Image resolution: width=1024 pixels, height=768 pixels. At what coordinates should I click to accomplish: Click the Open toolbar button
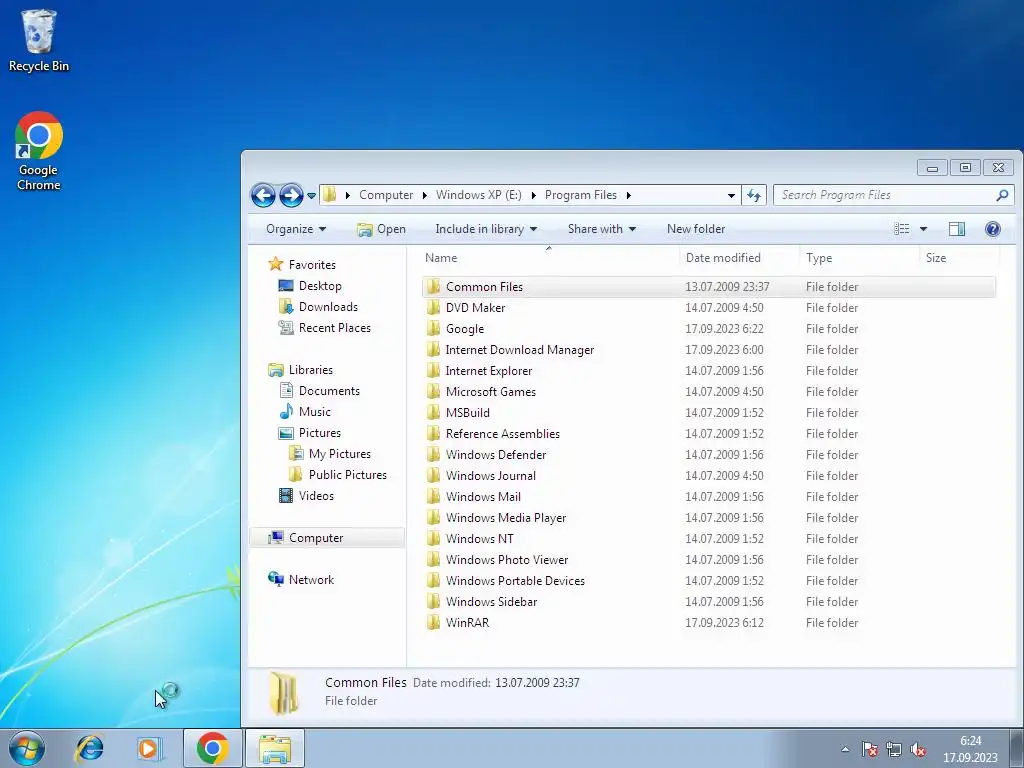tap(381, 229)
